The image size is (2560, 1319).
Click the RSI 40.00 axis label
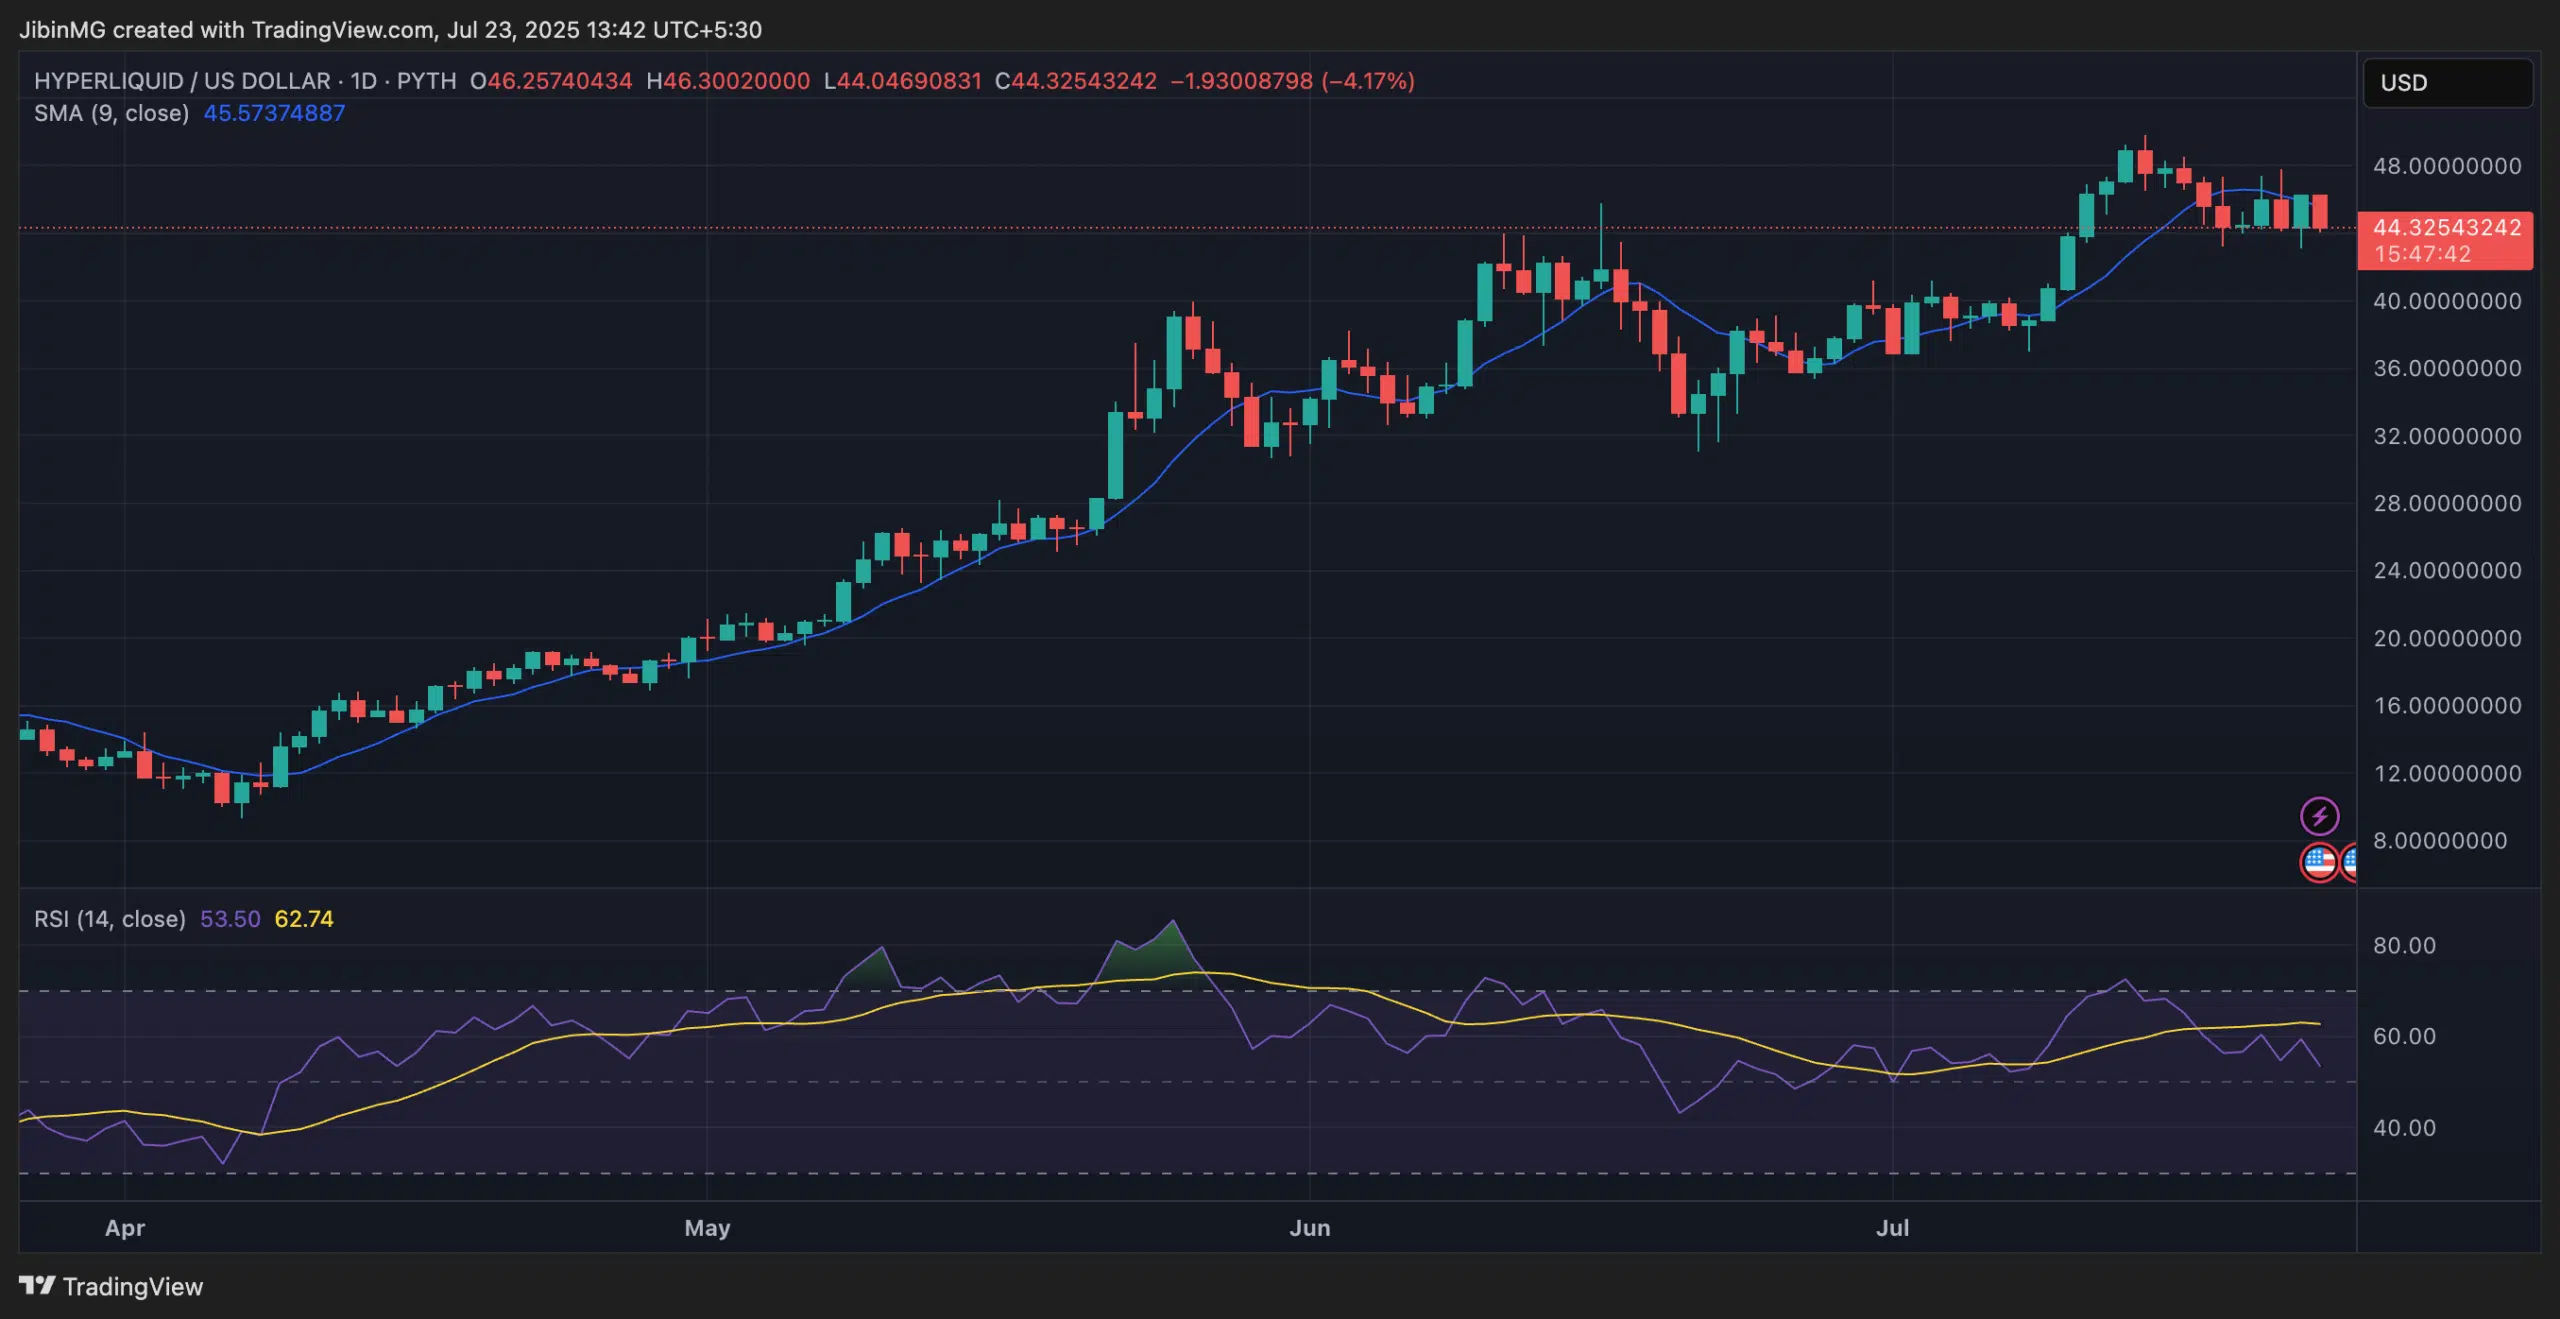tap(2404, 1127)
